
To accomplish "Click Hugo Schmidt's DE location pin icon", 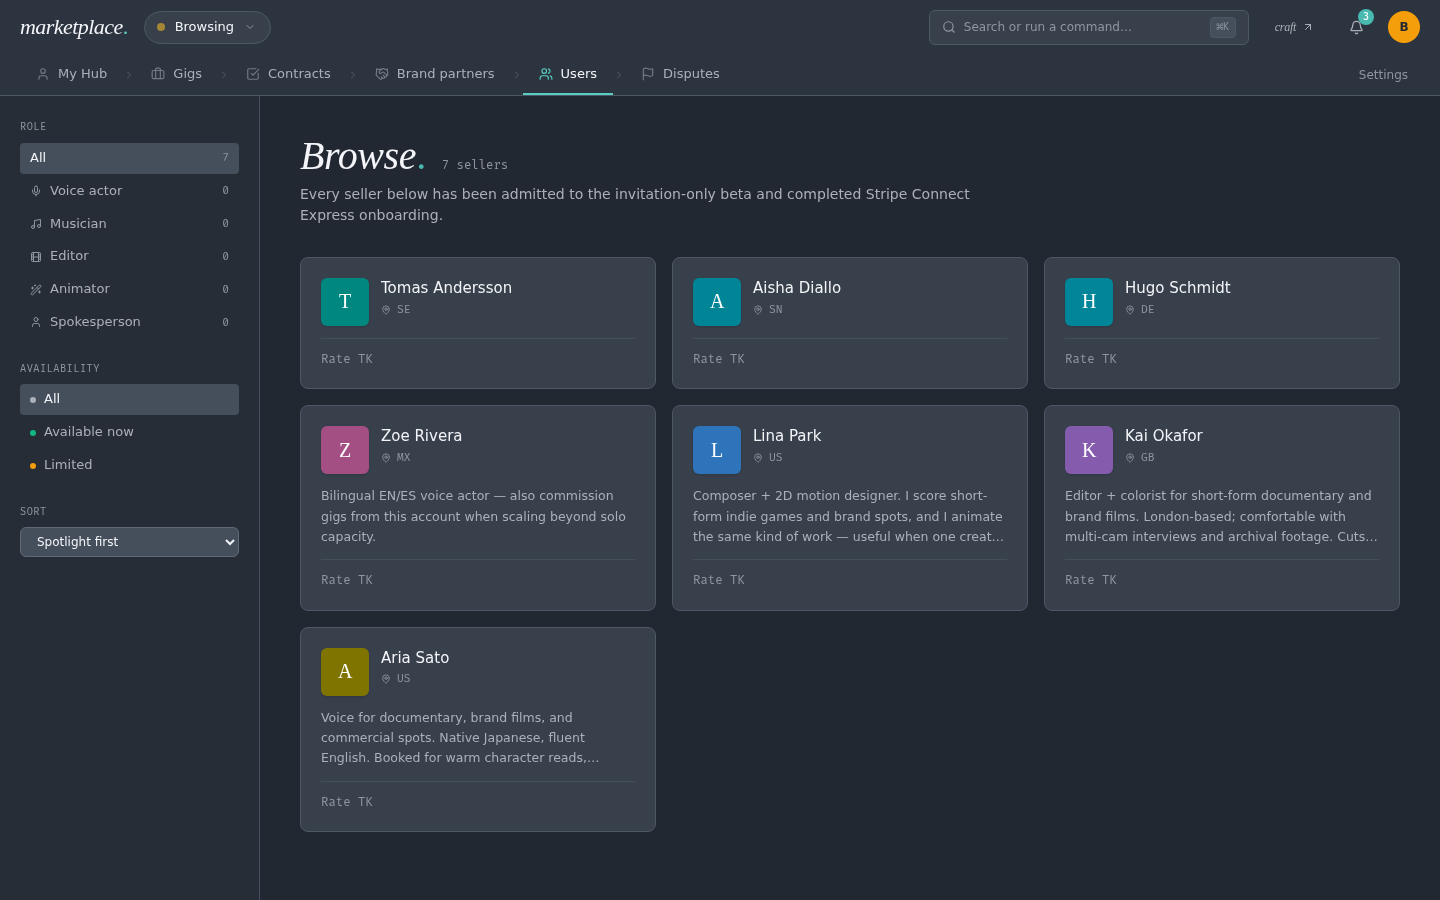I will point(1130,310).
